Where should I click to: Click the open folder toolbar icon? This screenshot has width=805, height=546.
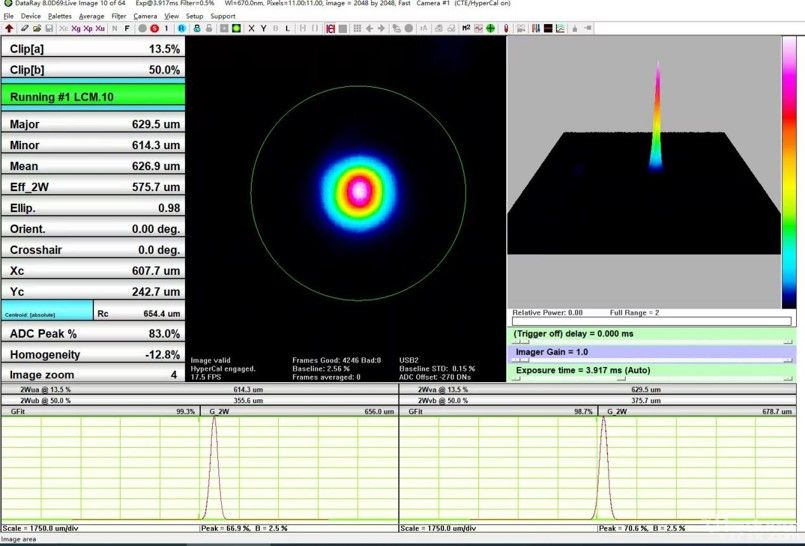pyautogui.click(x=36, y=28)
